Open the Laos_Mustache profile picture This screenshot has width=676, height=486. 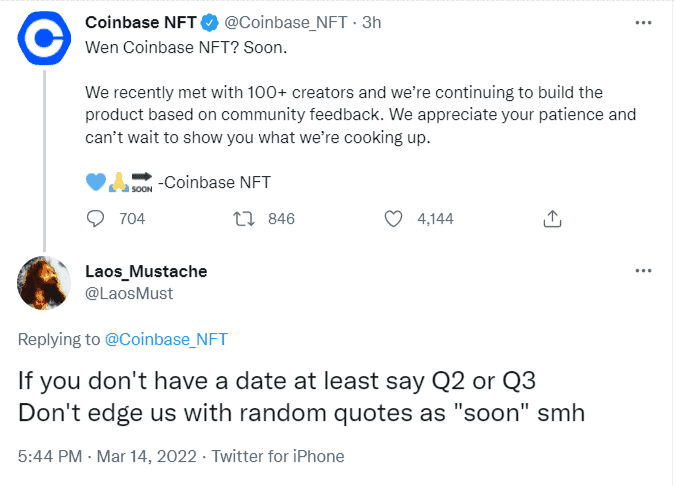click(x=45, y=283)
